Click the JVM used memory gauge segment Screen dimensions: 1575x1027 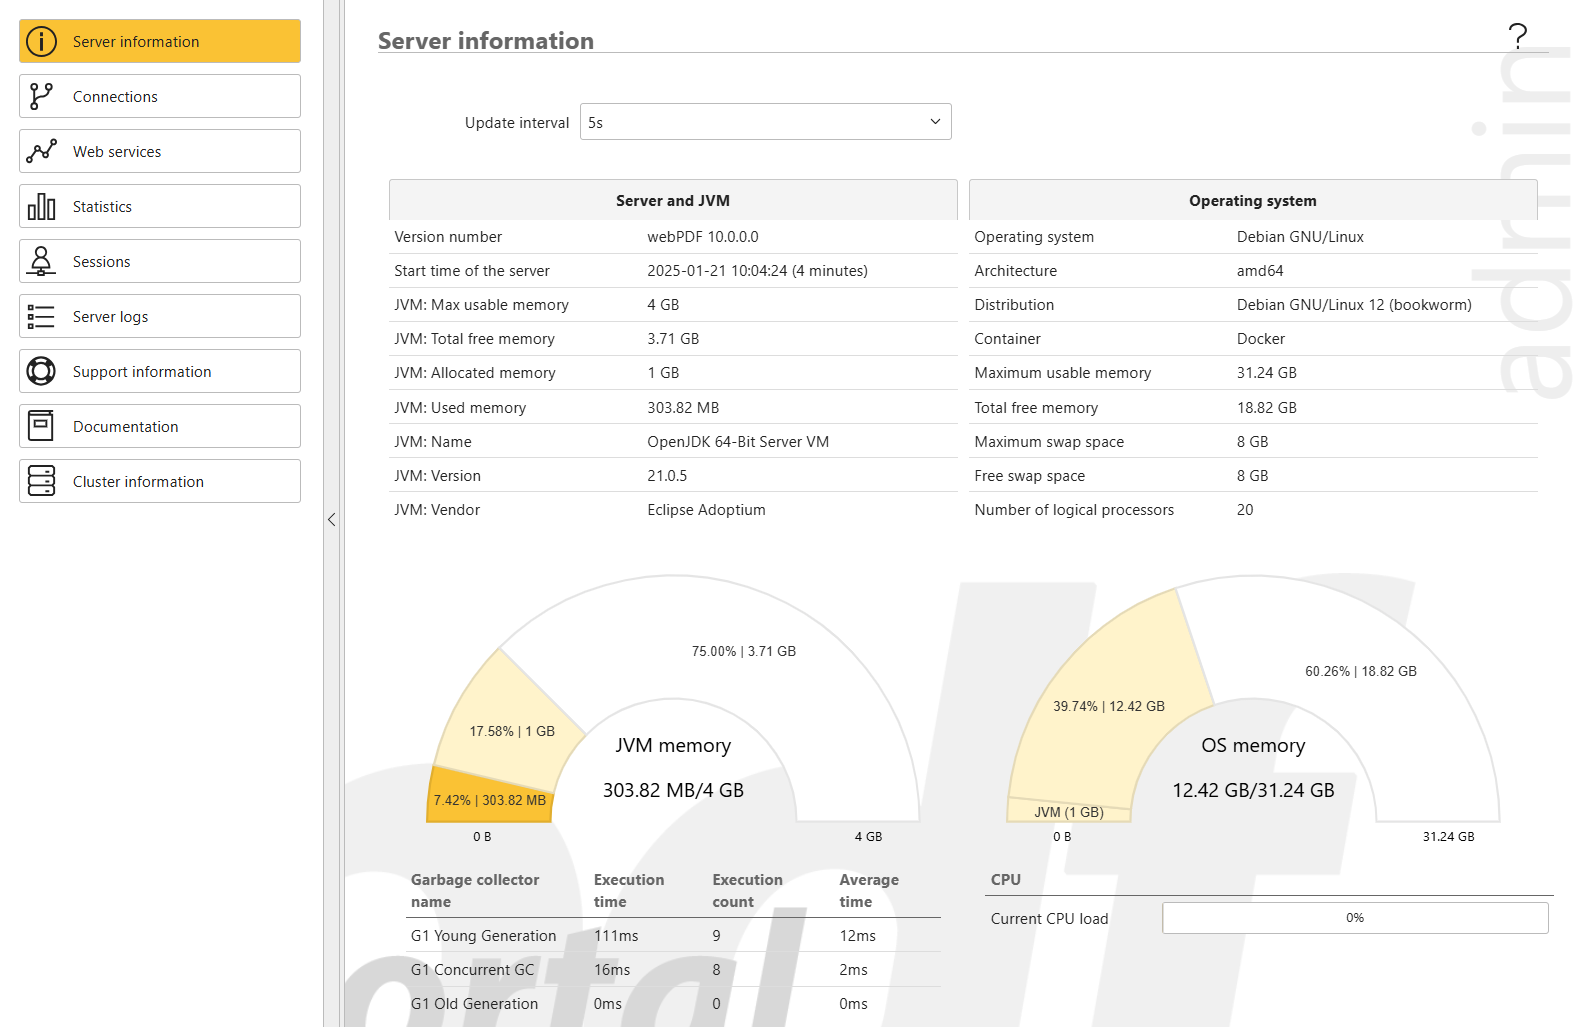click(x=490, y=800)
